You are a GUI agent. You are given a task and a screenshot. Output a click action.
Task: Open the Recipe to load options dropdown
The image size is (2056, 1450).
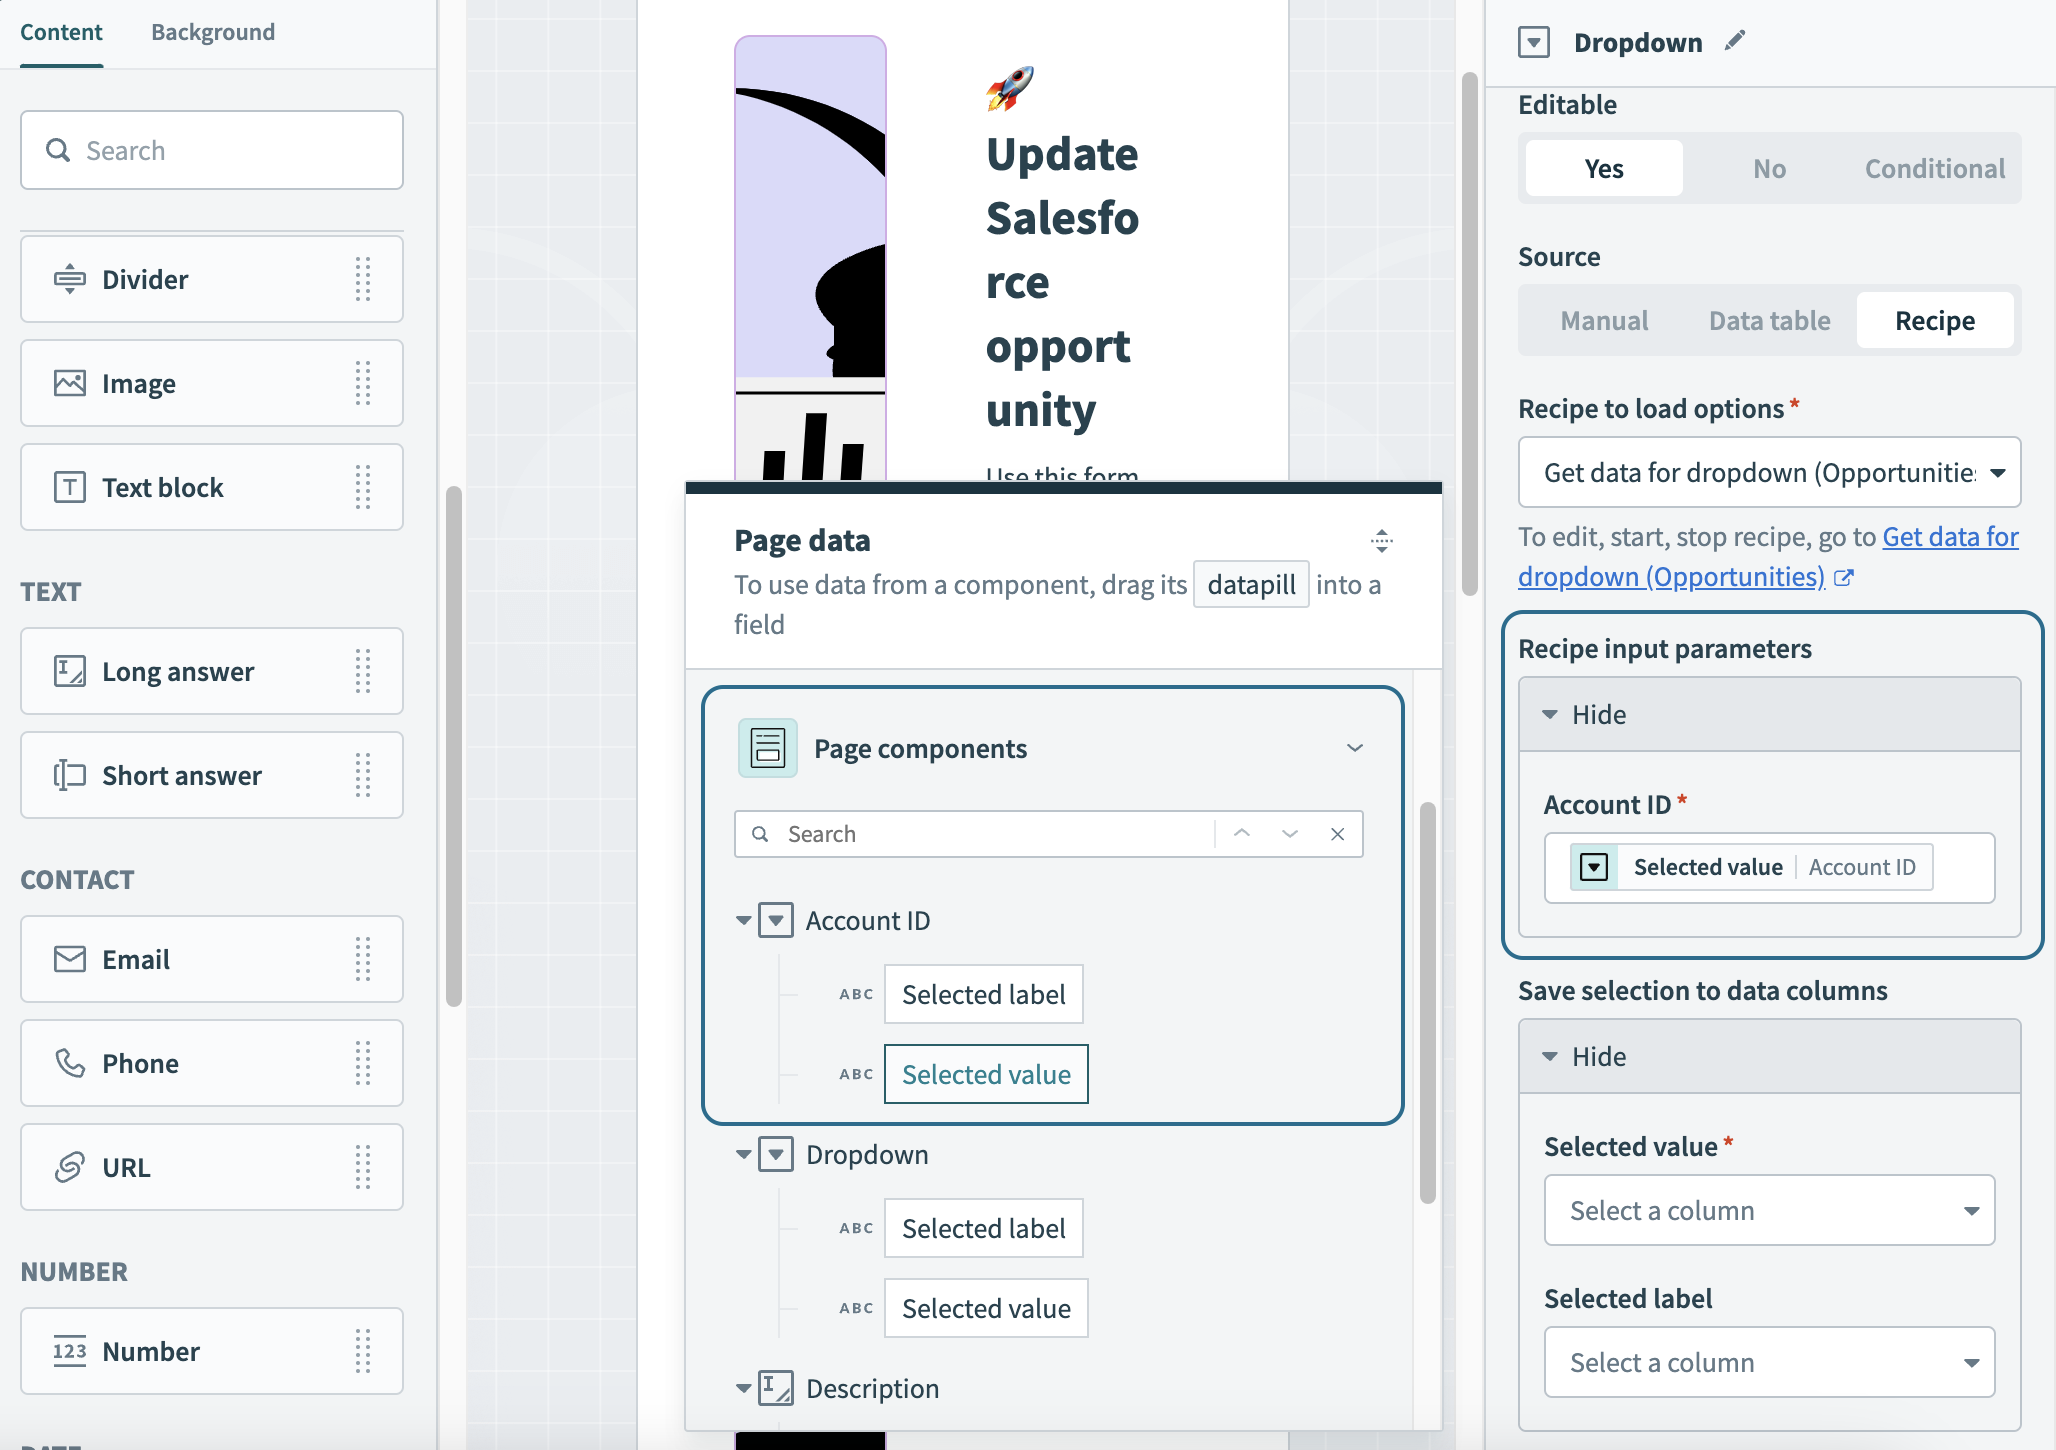pyautogui.click(x=1769, y=472)
